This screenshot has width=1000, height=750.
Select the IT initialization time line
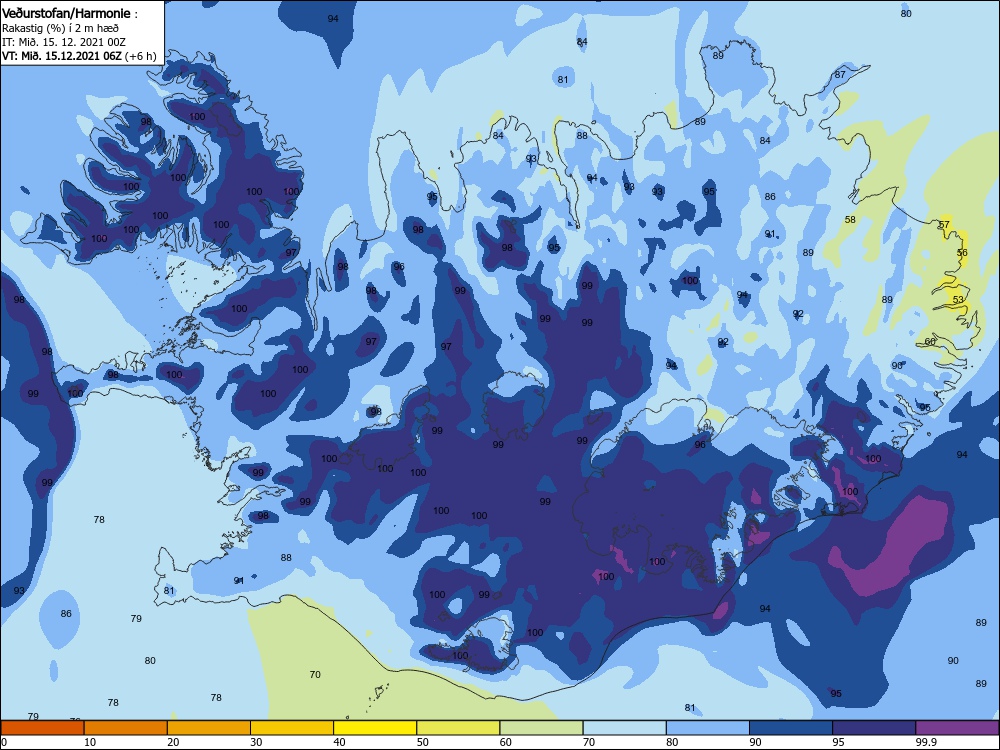pyautogui.click(x=64, y=42)
